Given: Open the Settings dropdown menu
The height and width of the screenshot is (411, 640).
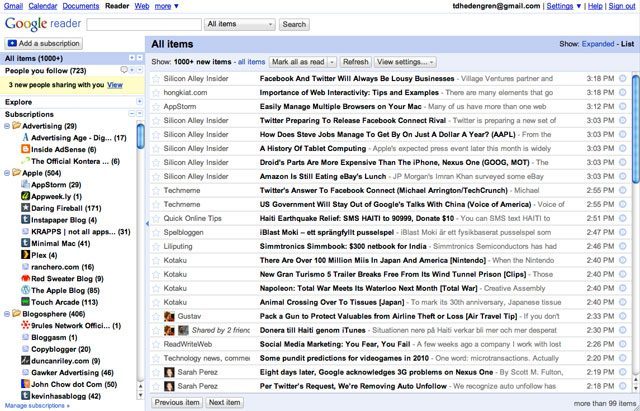Looking at the screenshot, I should (564, 6).
